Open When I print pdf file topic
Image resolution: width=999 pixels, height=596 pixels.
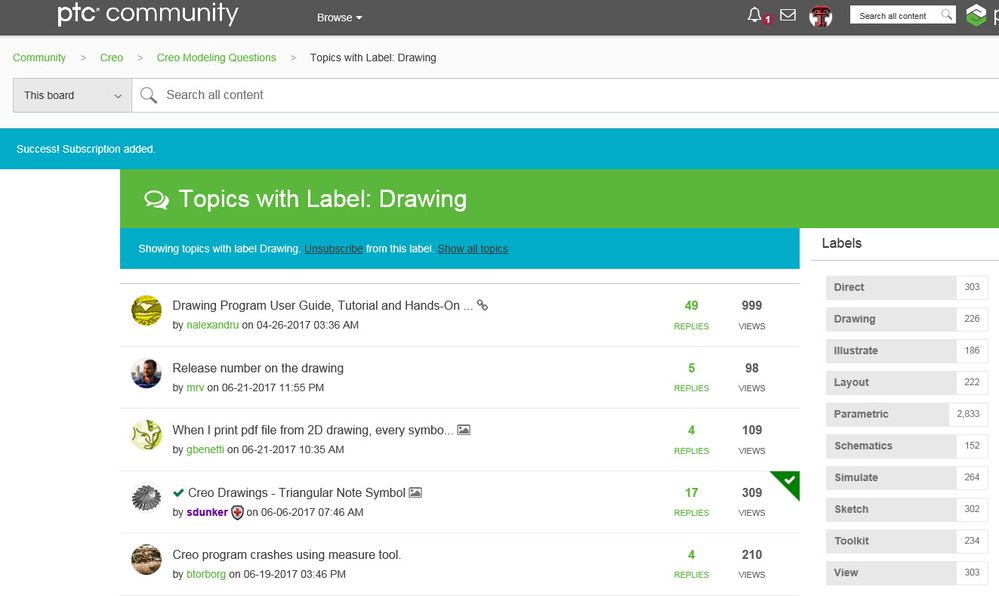313,430
